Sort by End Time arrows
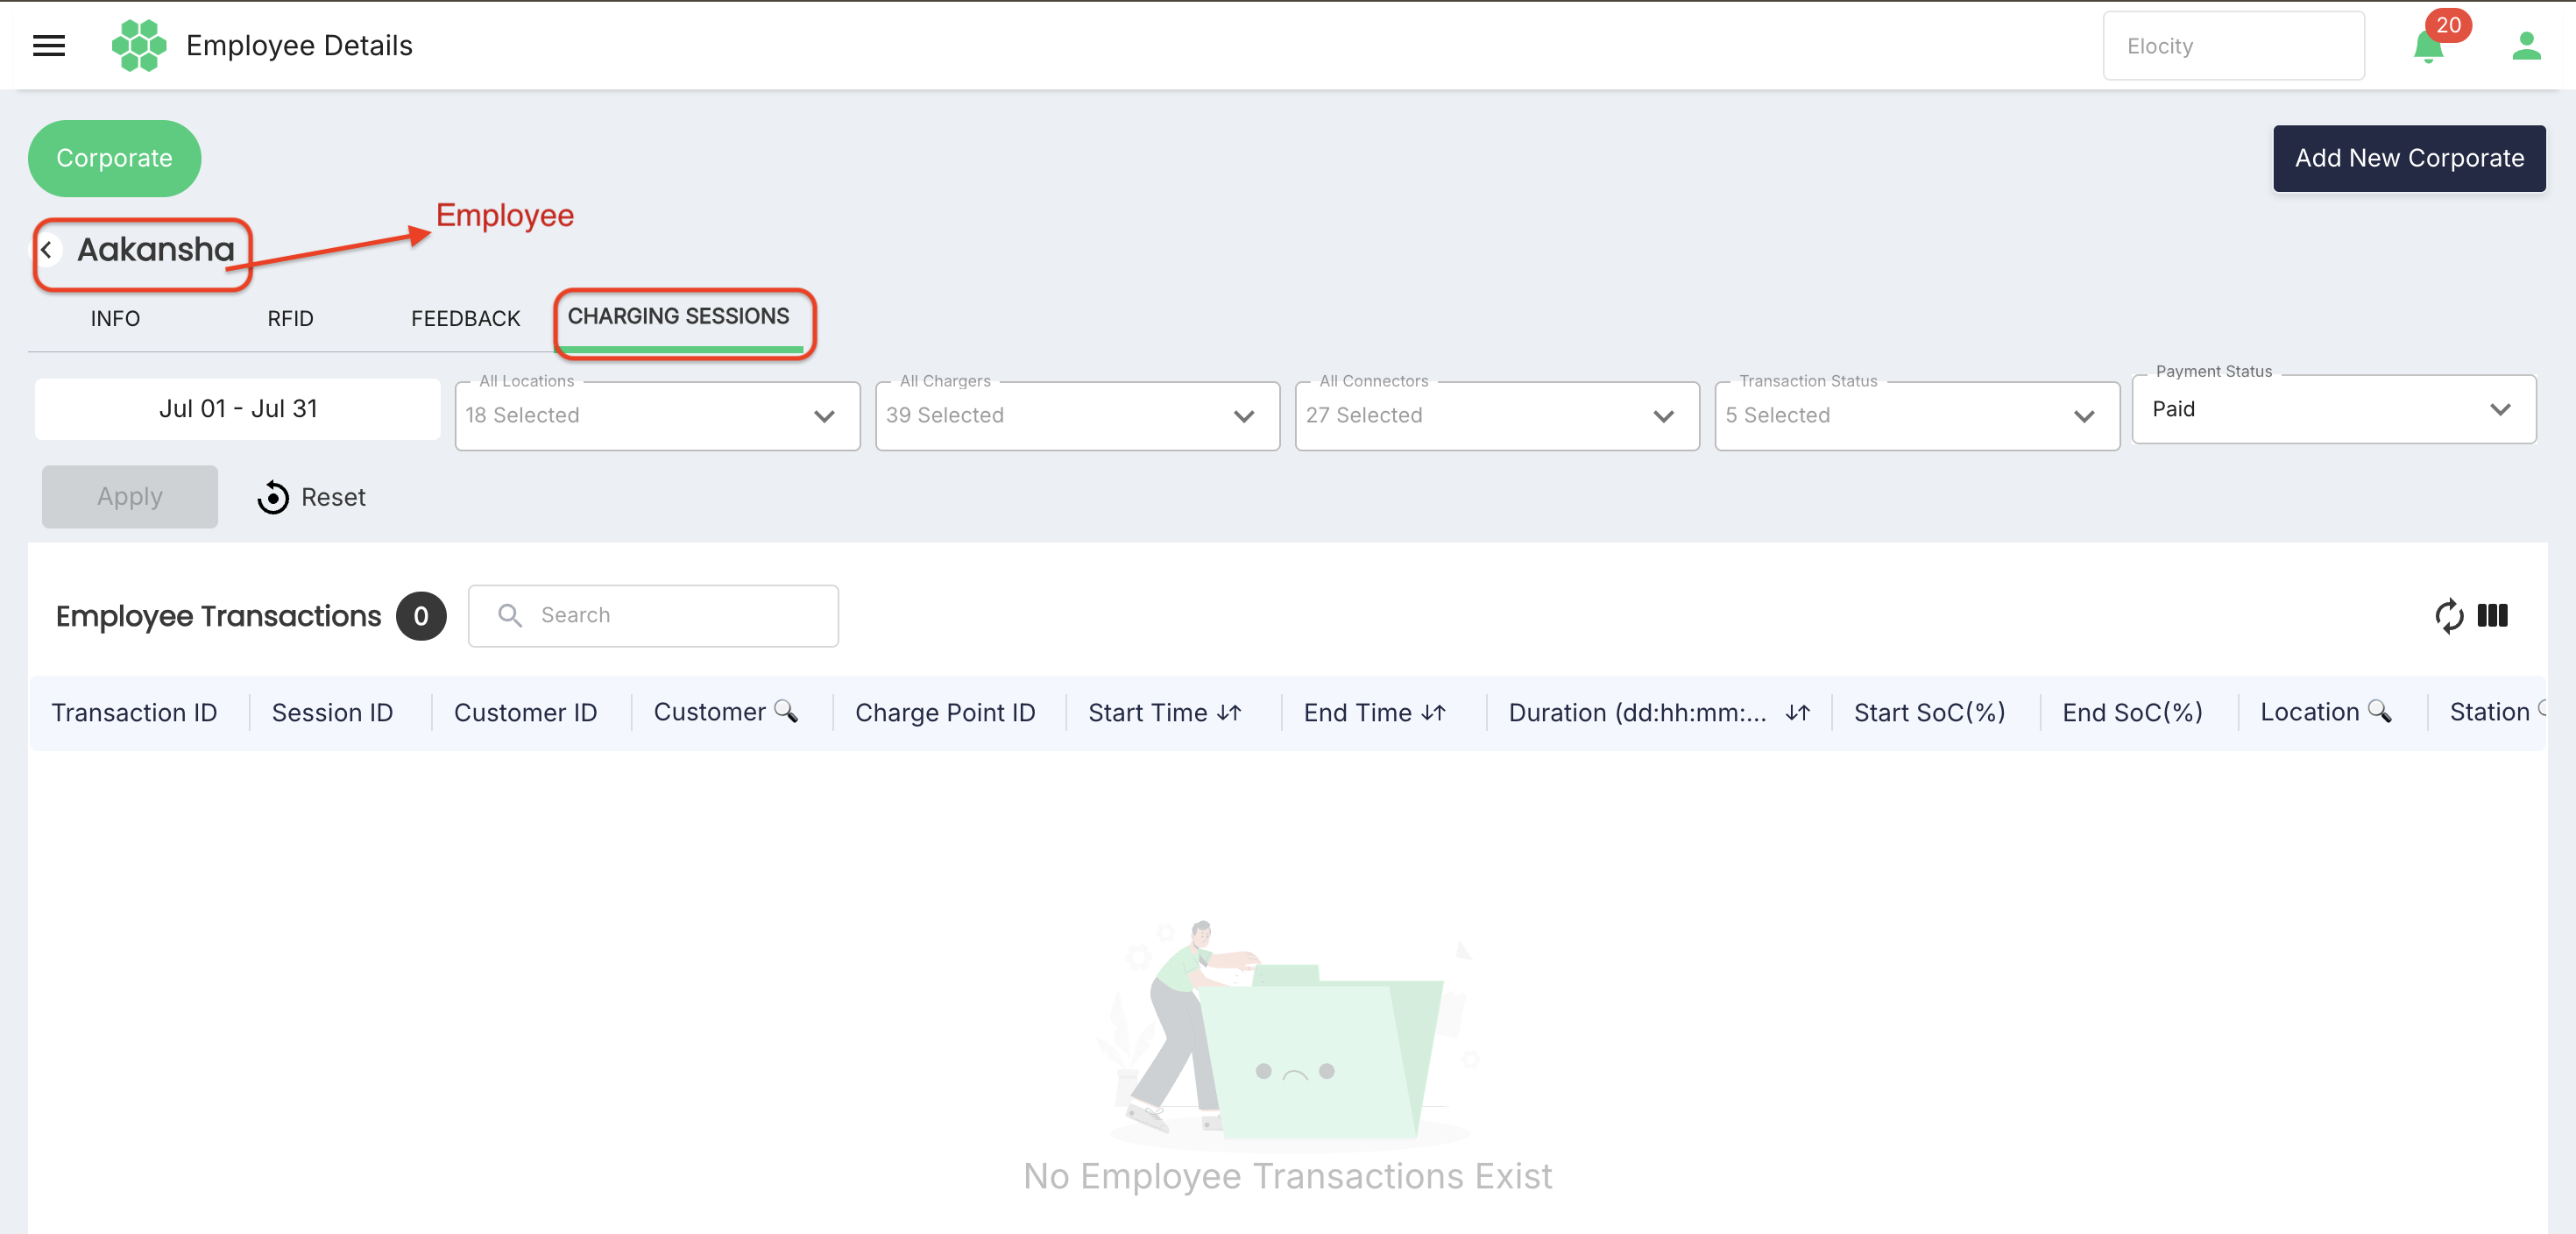2576x1234 pixels. 1433,712
